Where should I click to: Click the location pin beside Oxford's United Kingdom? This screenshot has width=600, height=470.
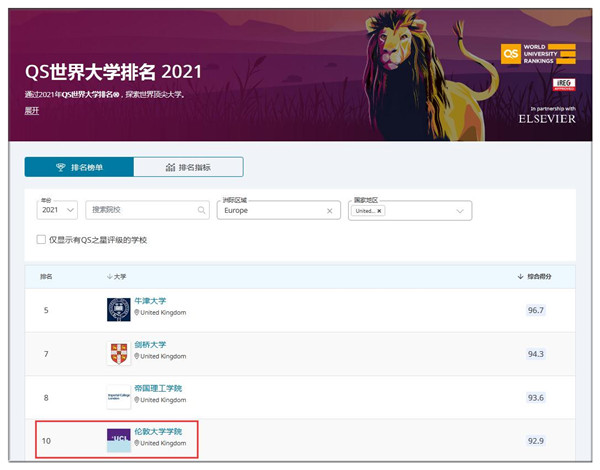pyautogui.click(x=137, y=312)
